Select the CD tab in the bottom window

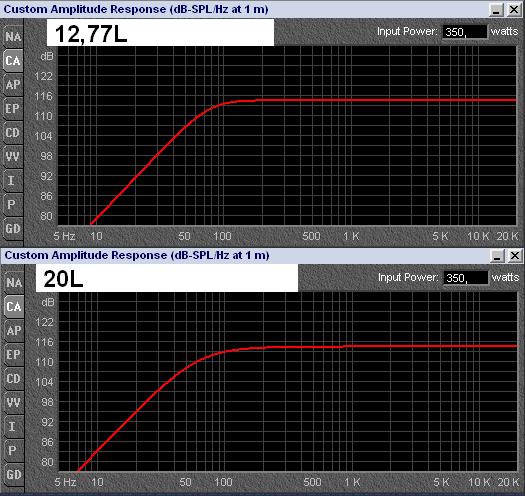[14, 378]
